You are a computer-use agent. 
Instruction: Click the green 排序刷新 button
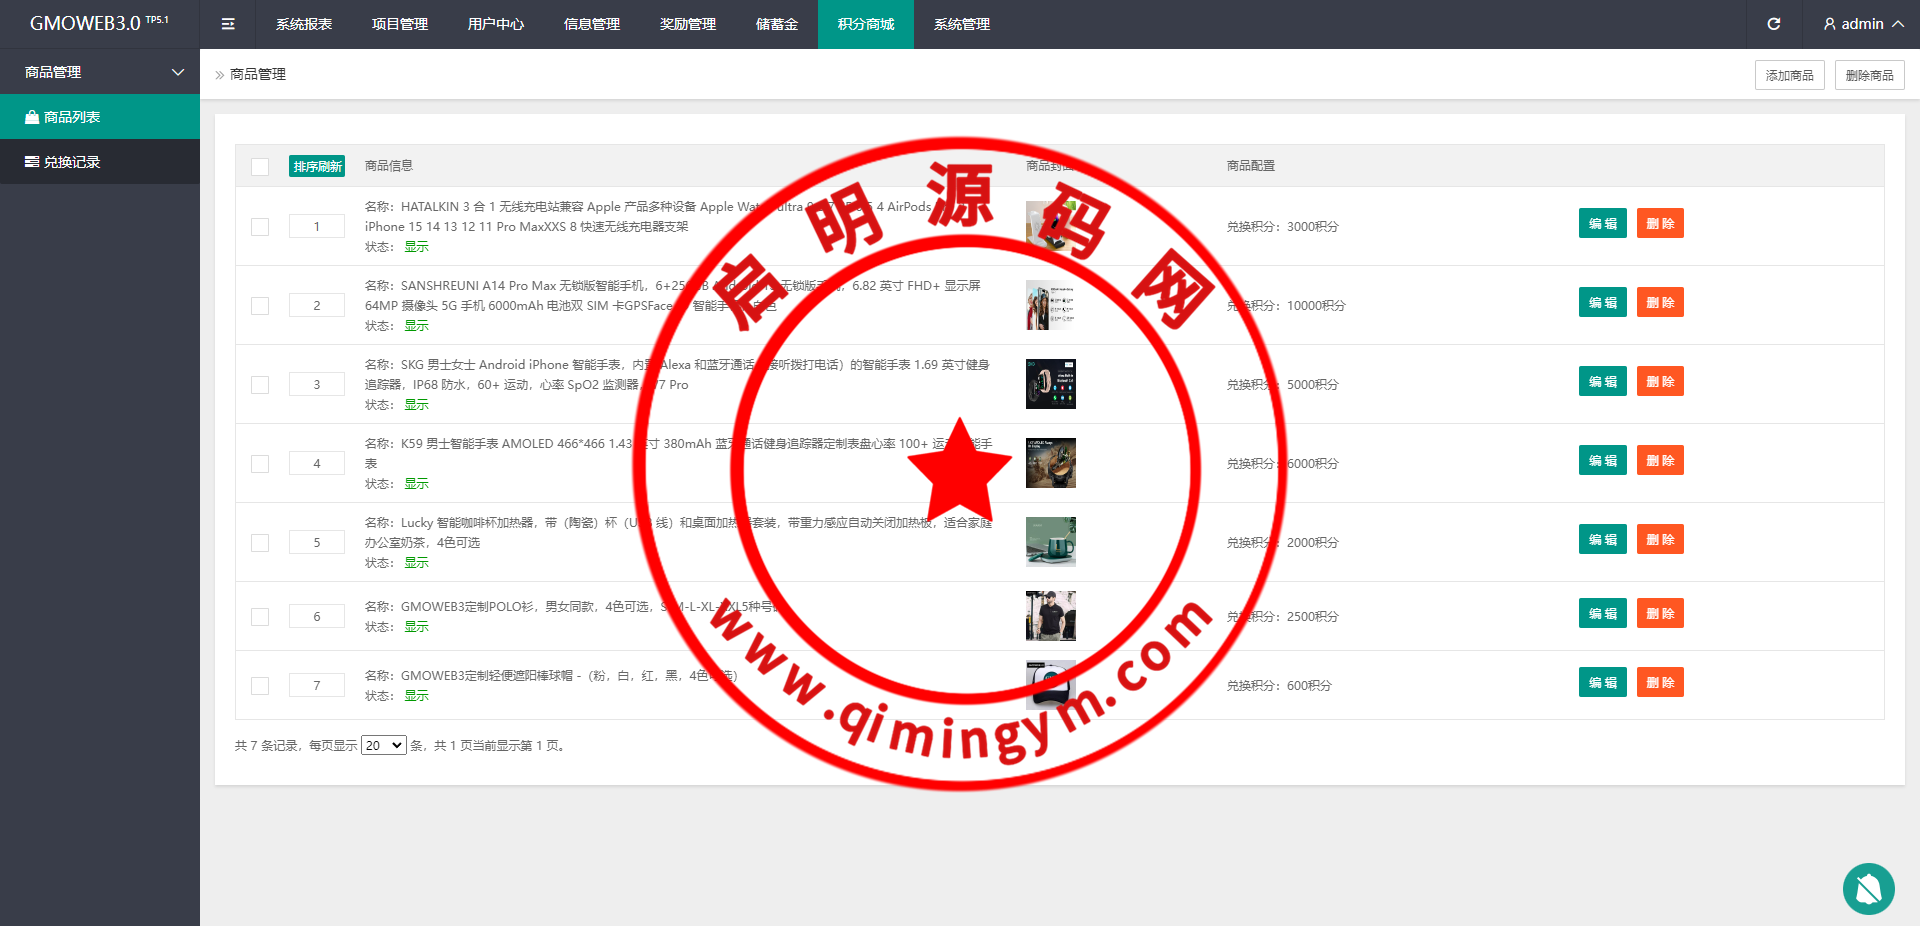(x=317, y=166)
